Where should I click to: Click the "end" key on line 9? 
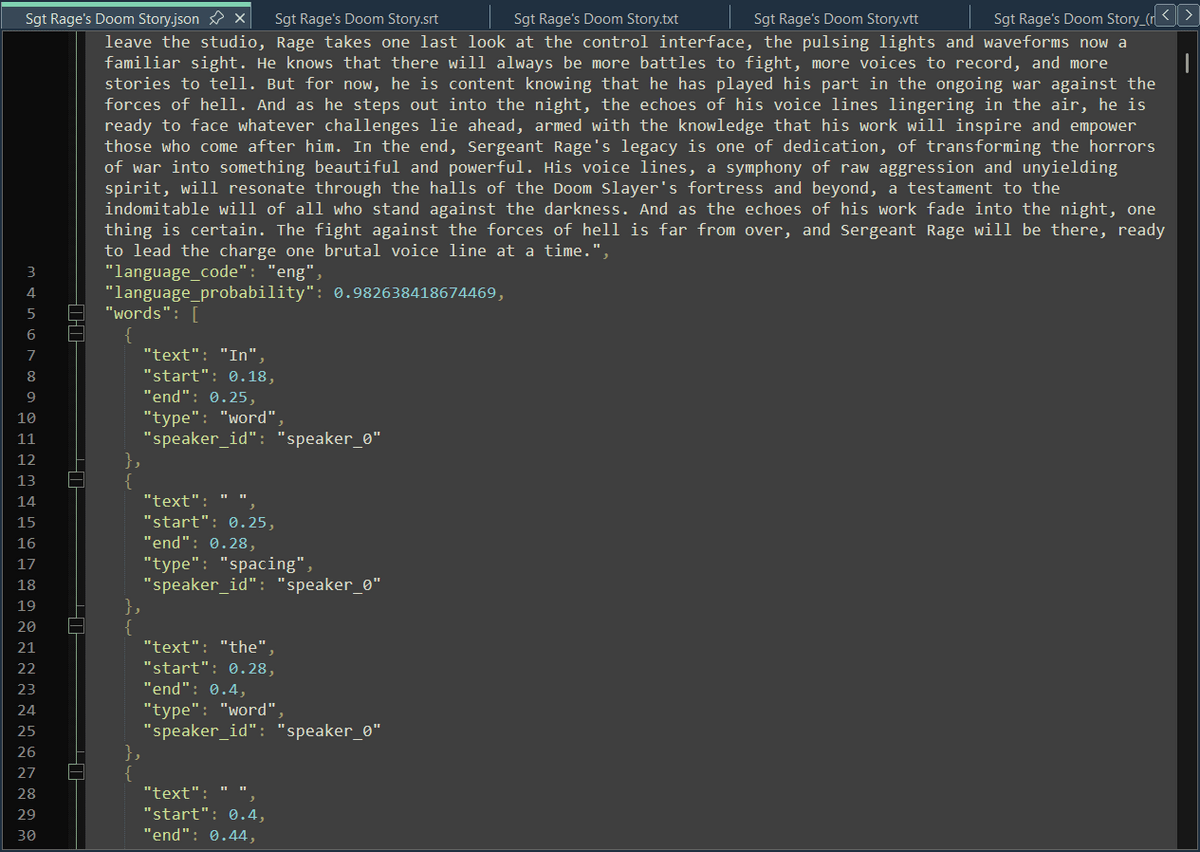168,397
